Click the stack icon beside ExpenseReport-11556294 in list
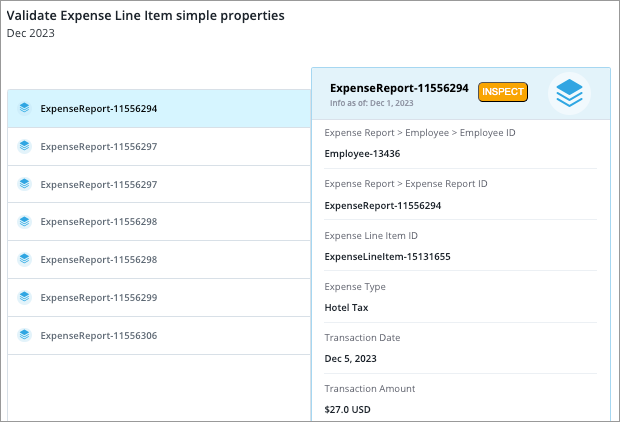This screenshot has height=422, width=620. pos(25,108)
